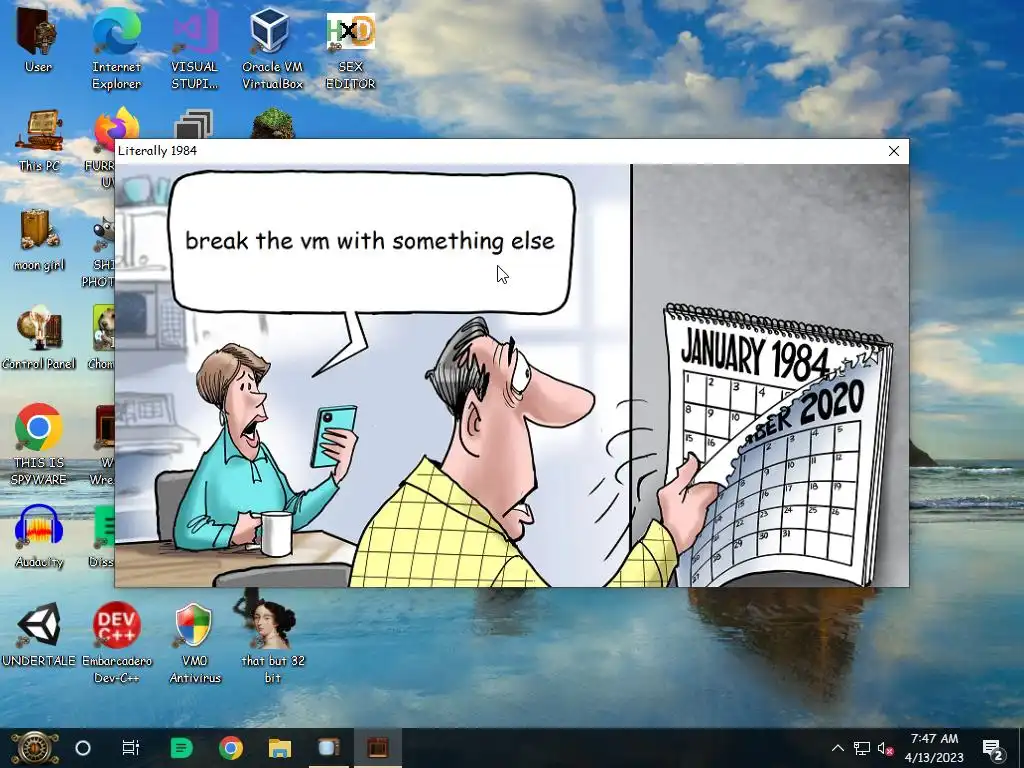Open Internet Explorer desktop shortcut
Screen dimensions: 1024x768
pyautogui.click(x=116, y=50)
